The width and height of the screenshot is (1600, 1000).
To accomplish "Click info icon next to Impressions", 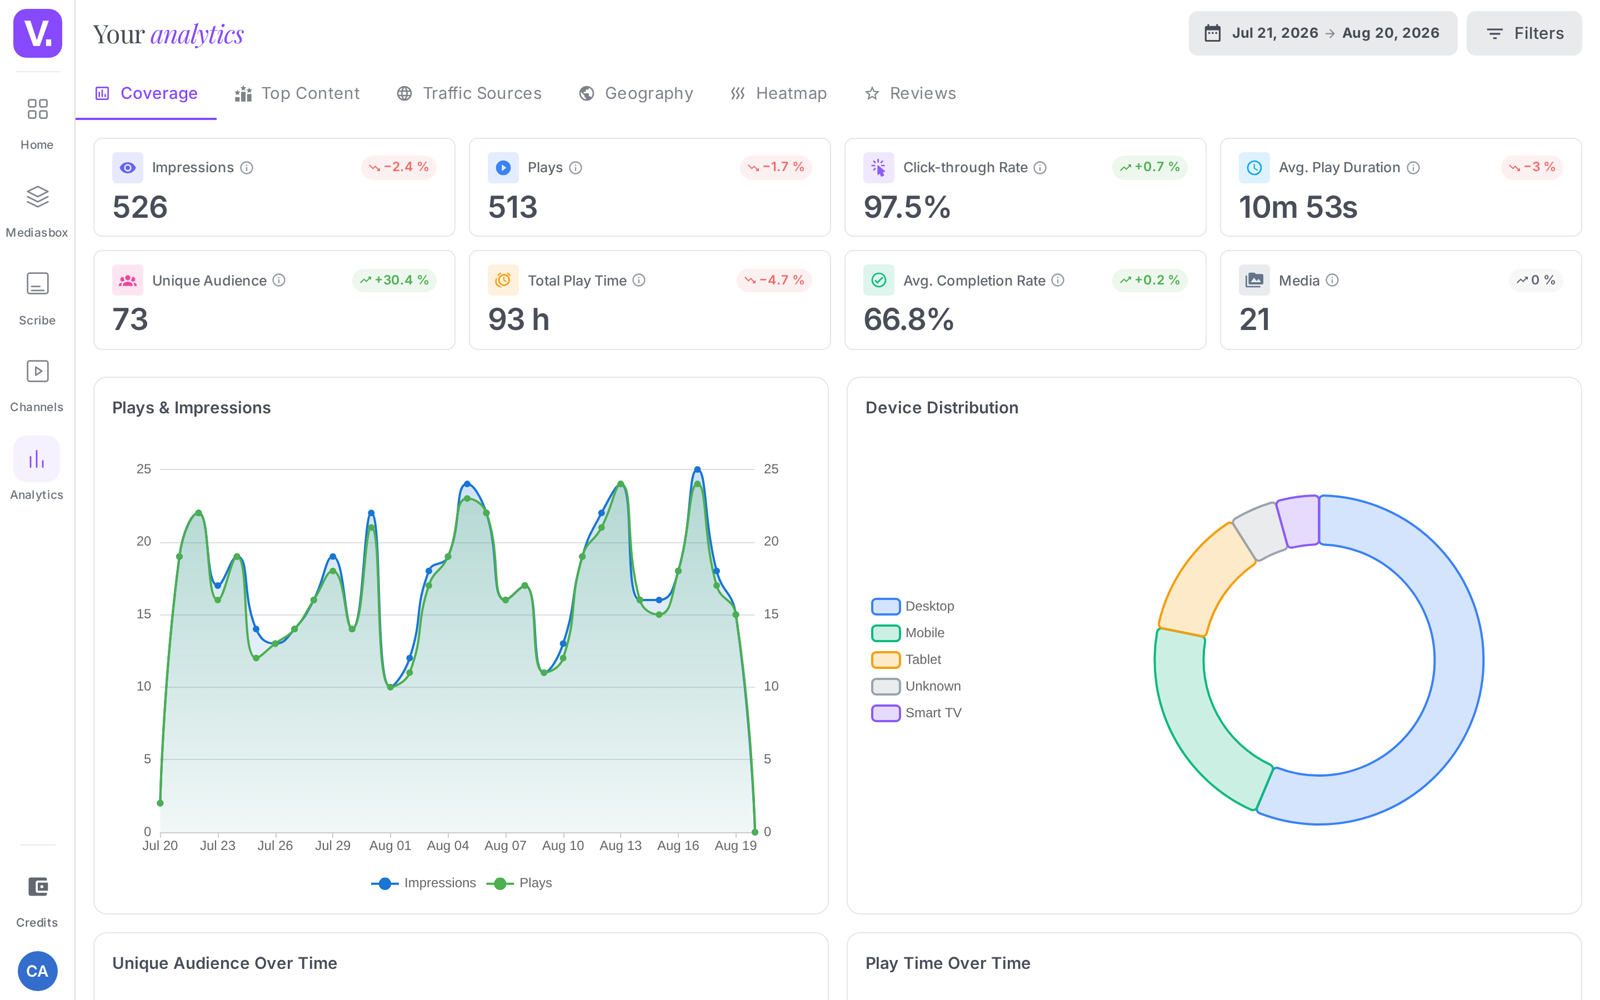I will (247, 168).
